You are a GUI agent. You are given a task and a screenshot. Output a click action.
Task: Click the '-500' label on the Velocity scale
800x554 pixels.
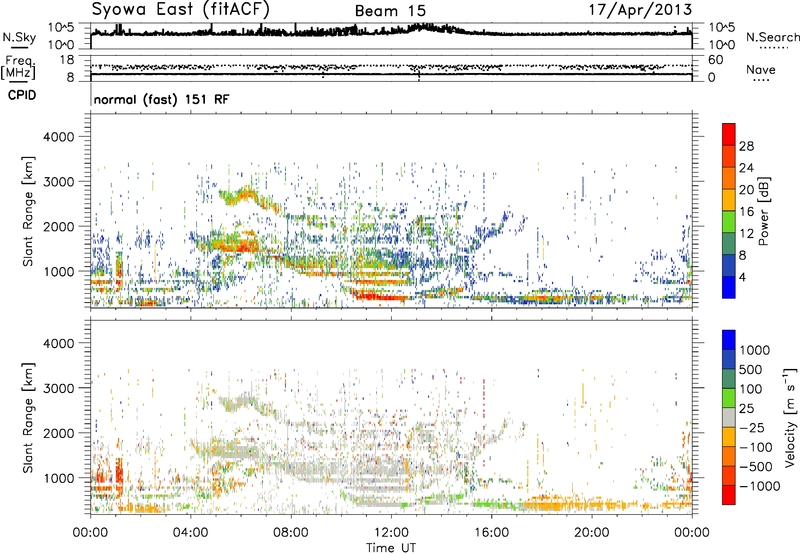pyautogui.click(x=756, y=466)
